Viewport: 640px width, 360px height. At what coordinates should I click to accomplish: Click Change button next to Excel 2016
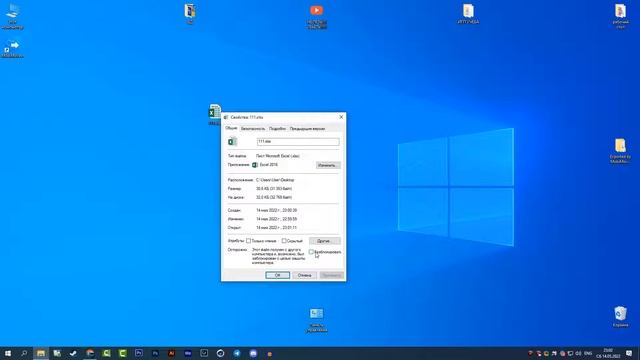pyautogui.click(x=328, y=165)
